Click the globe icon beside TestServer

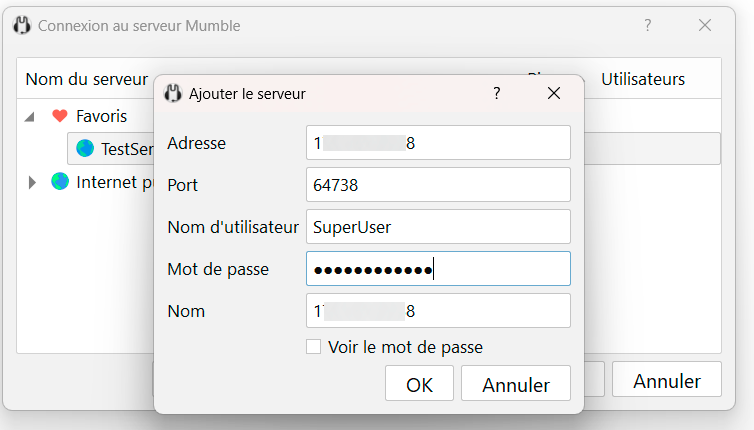coord(85,149)
